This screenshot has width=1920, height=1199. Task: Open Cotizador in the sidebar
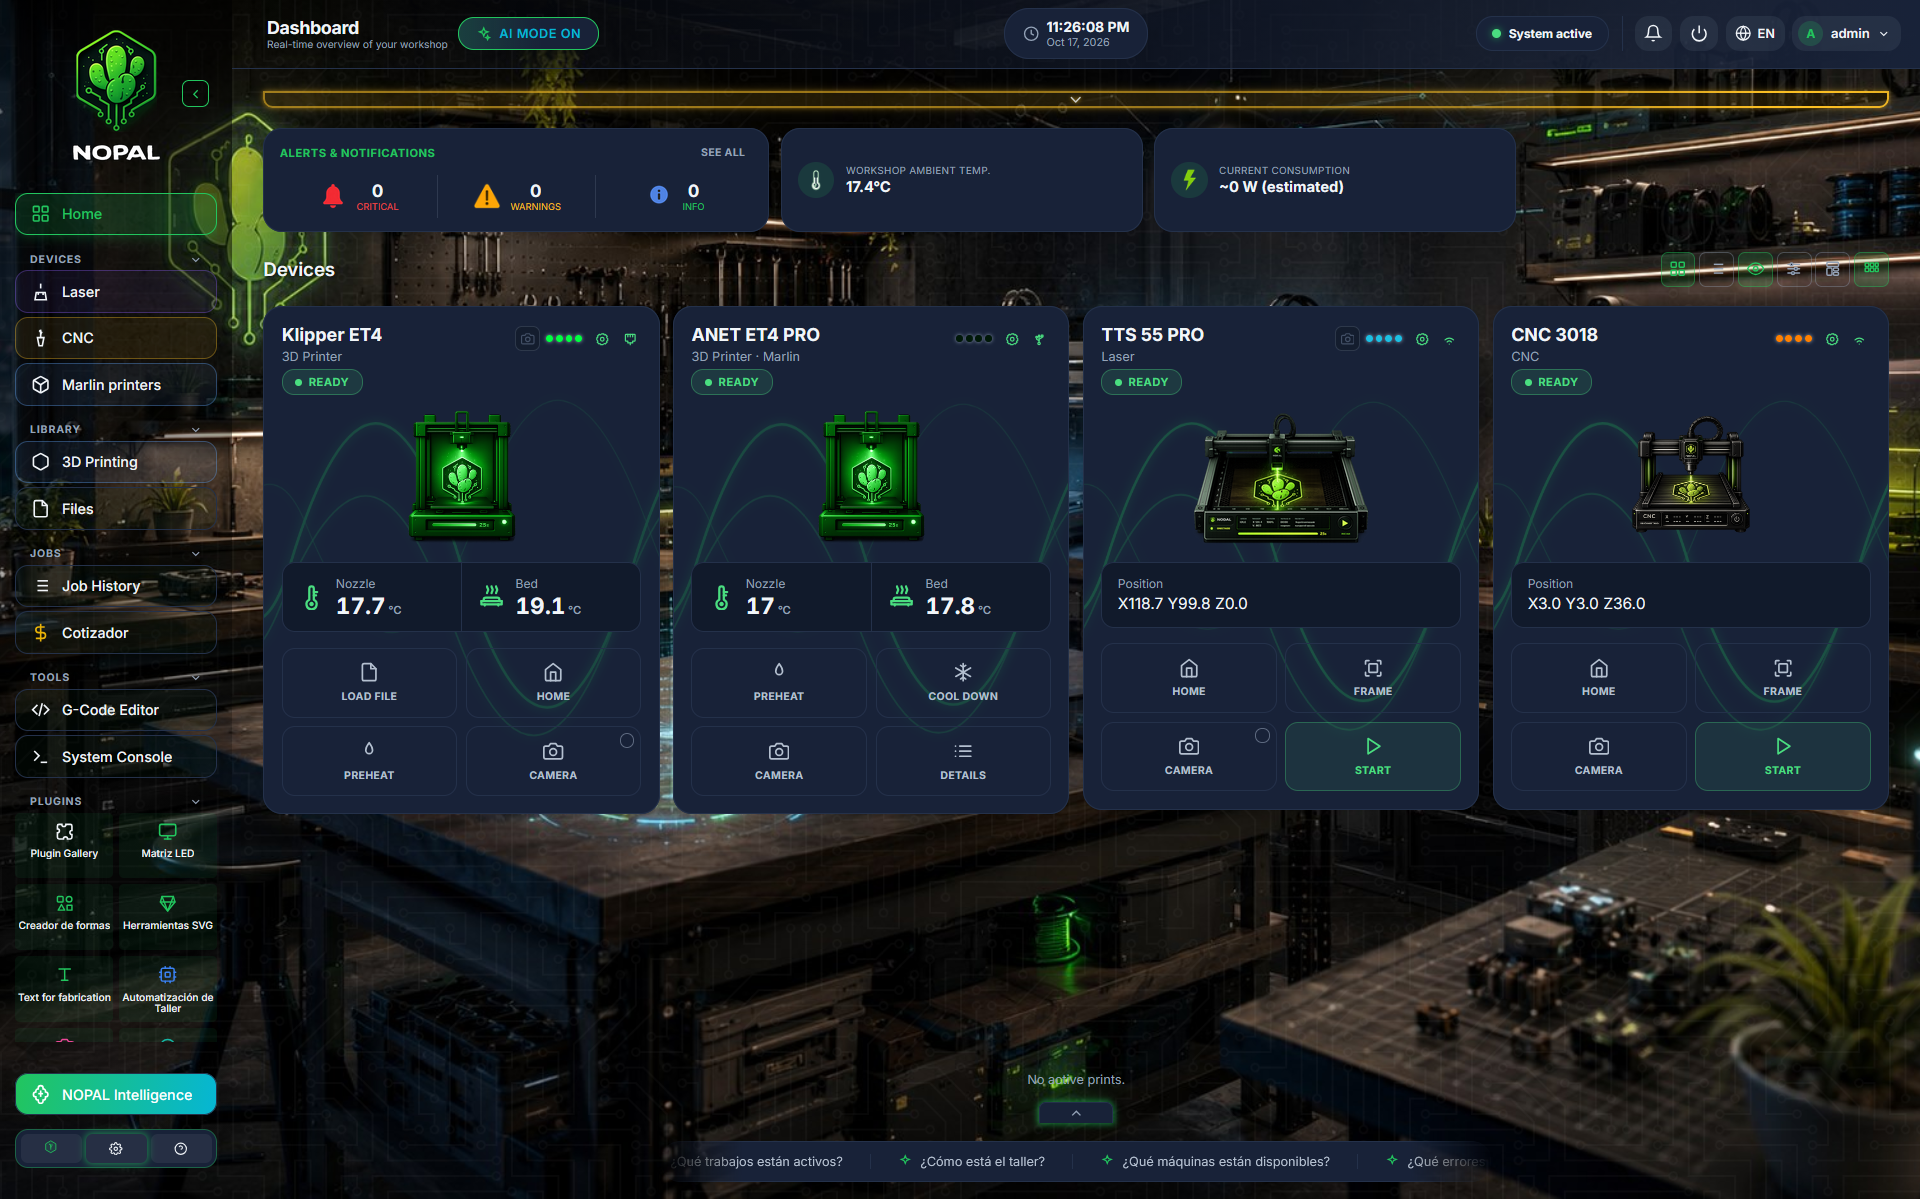point(116,633)
